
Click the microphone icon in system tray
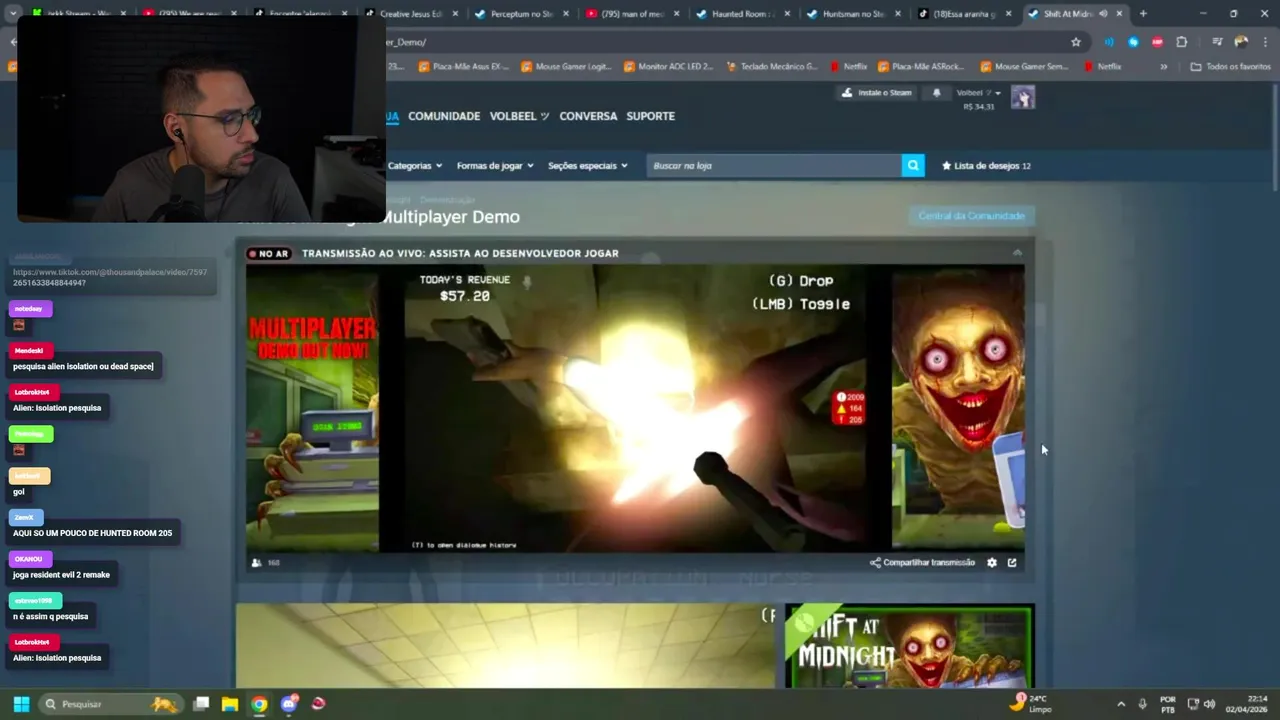coord(1142,704)
